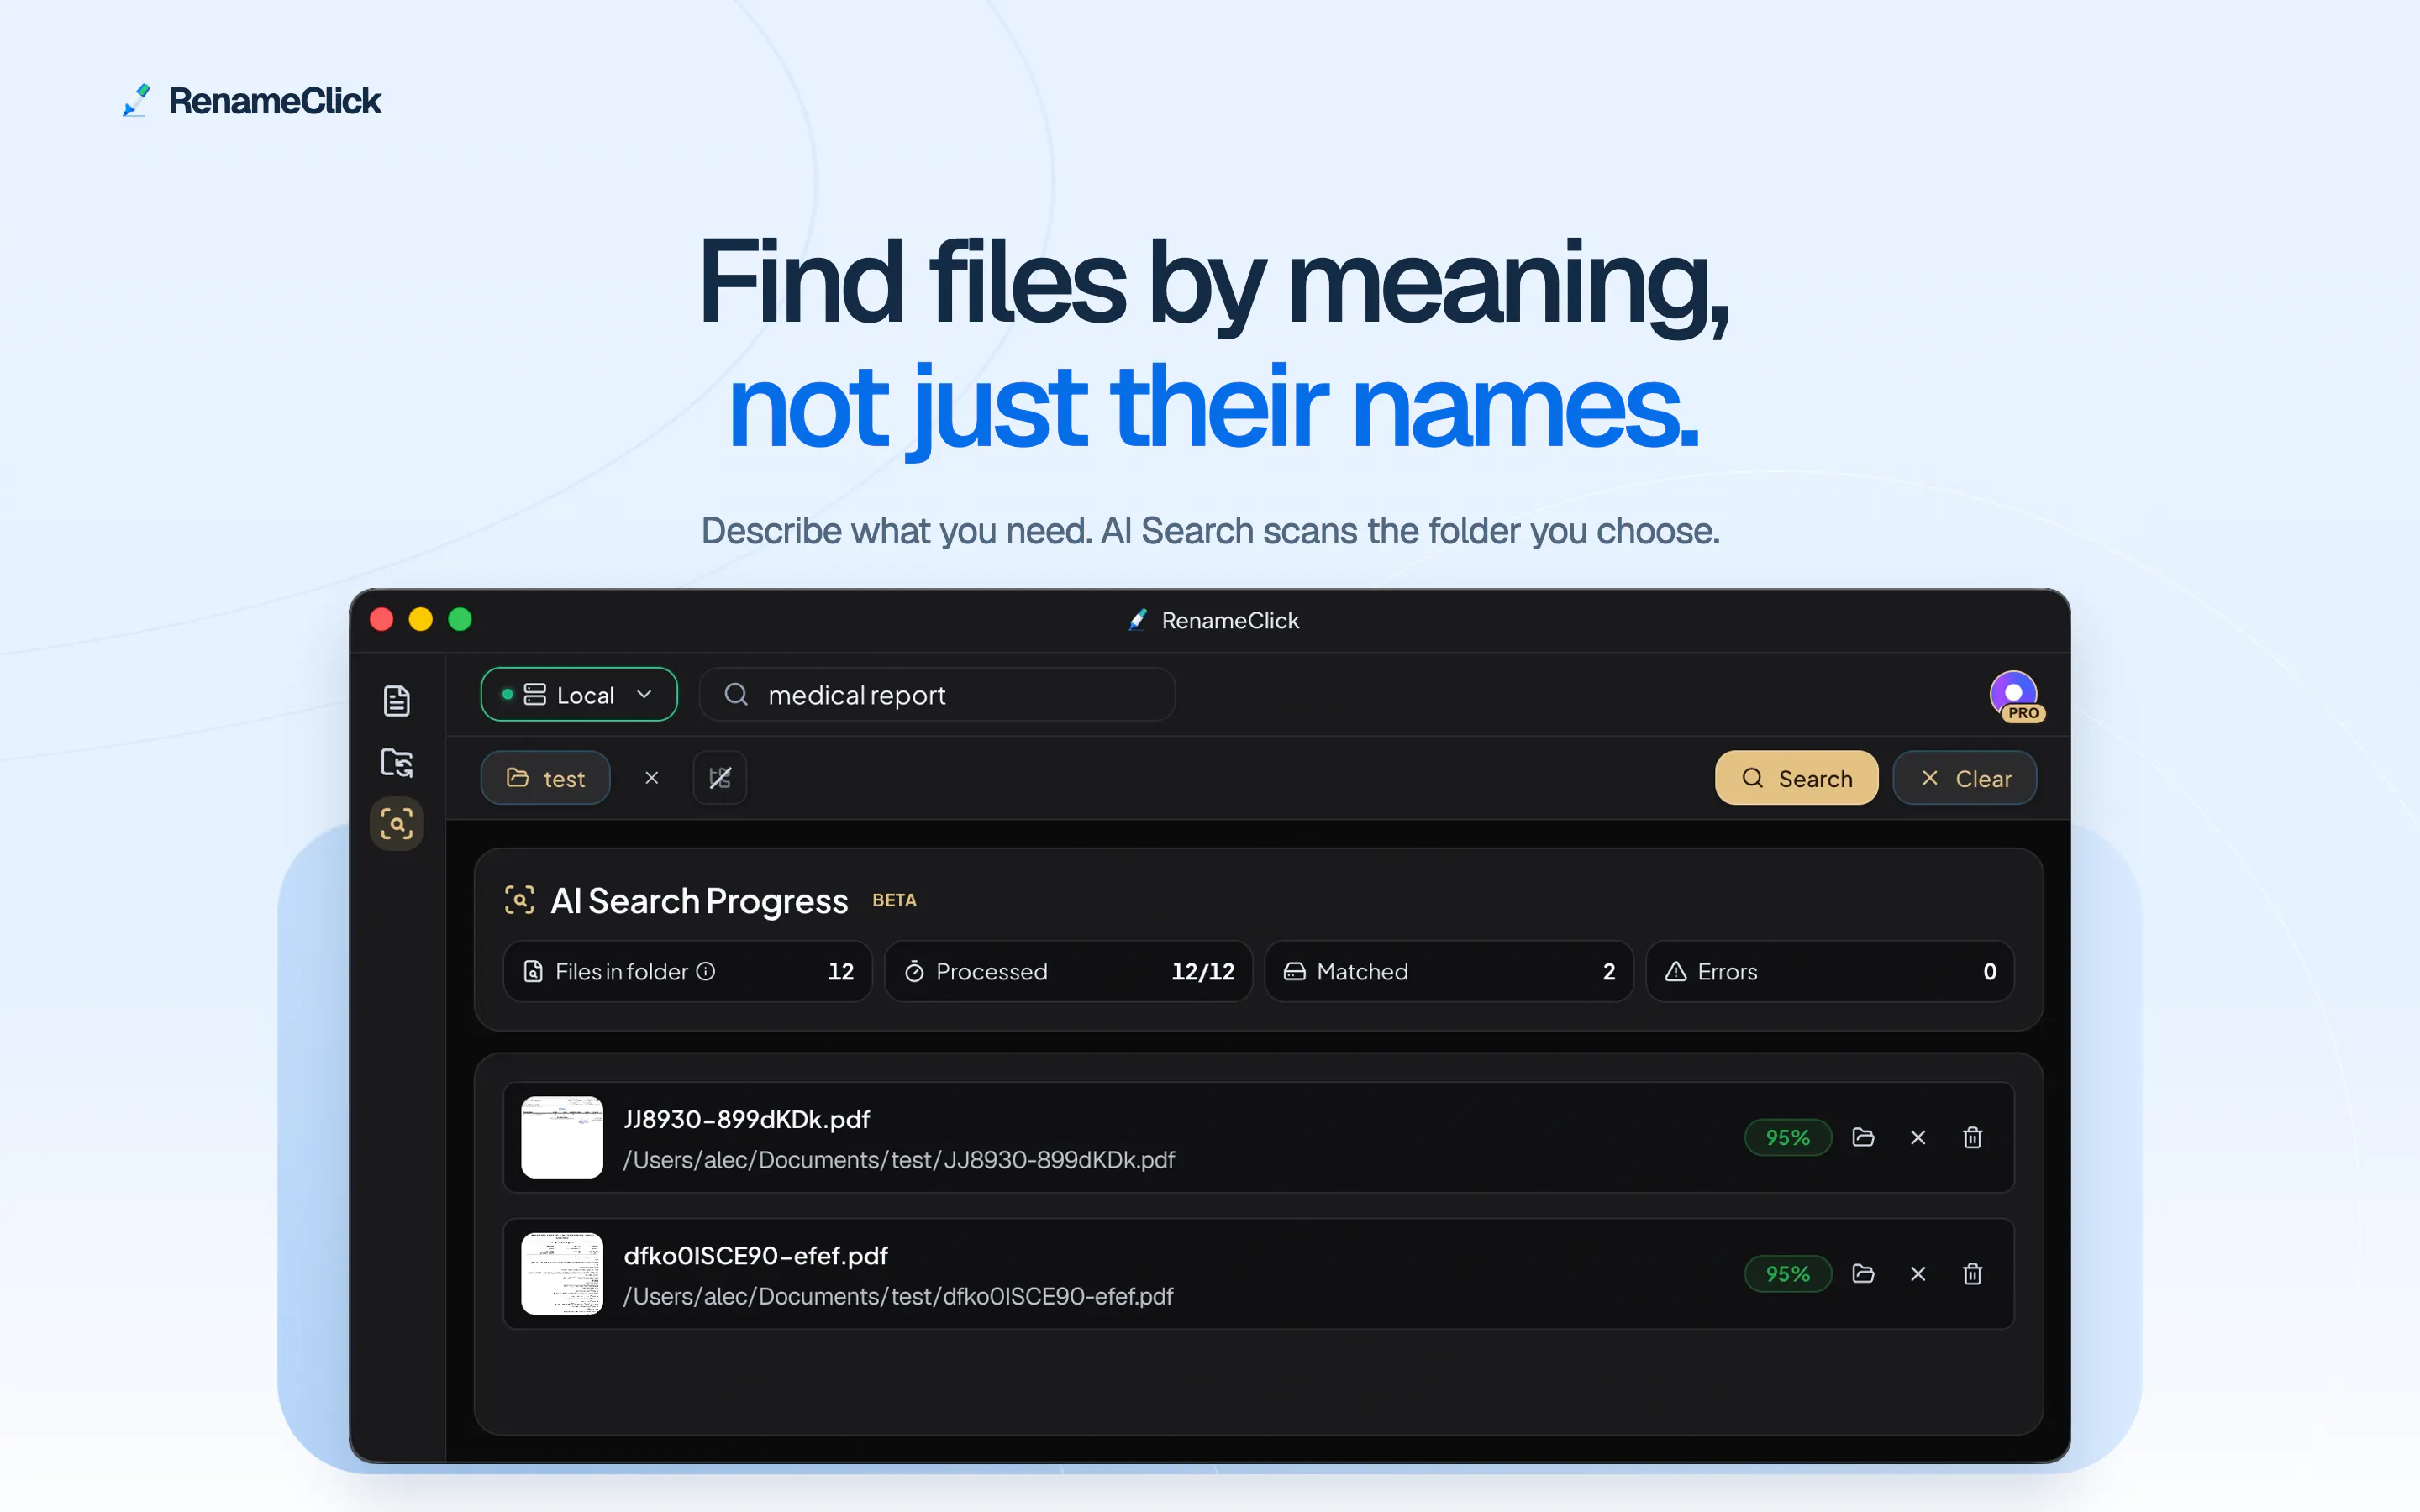Open the document rename sidebar icon
The width and height of the screenshot is (2420, 1512).
tap(397, 700)
